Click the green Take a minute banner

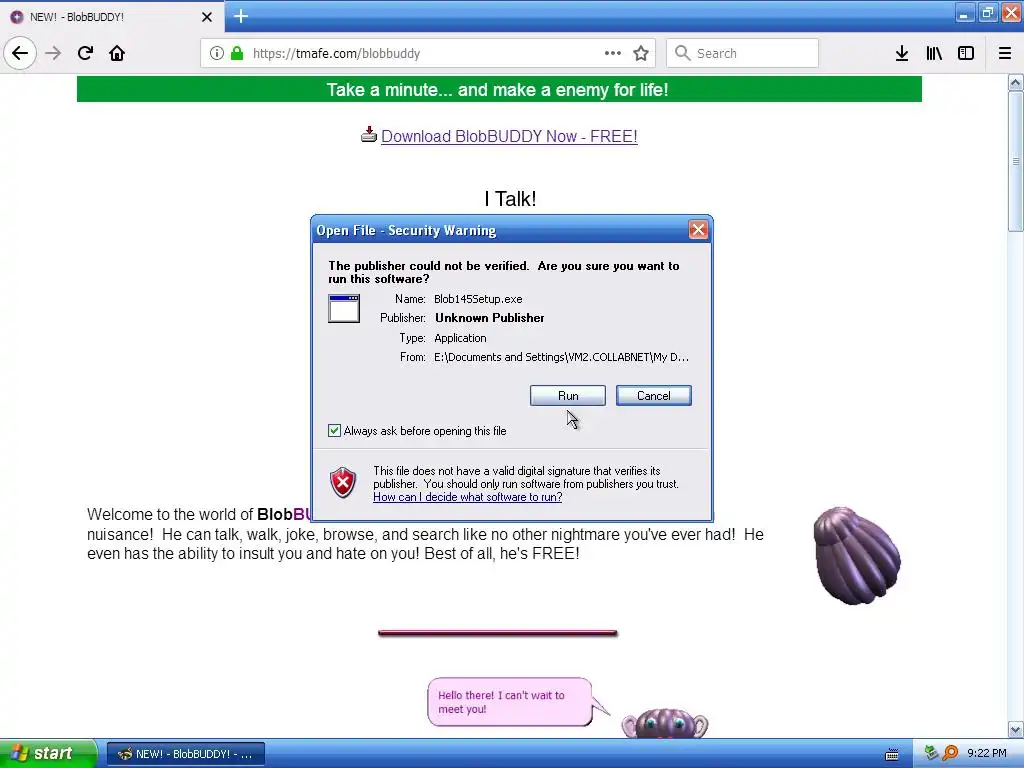pos(499,89)
